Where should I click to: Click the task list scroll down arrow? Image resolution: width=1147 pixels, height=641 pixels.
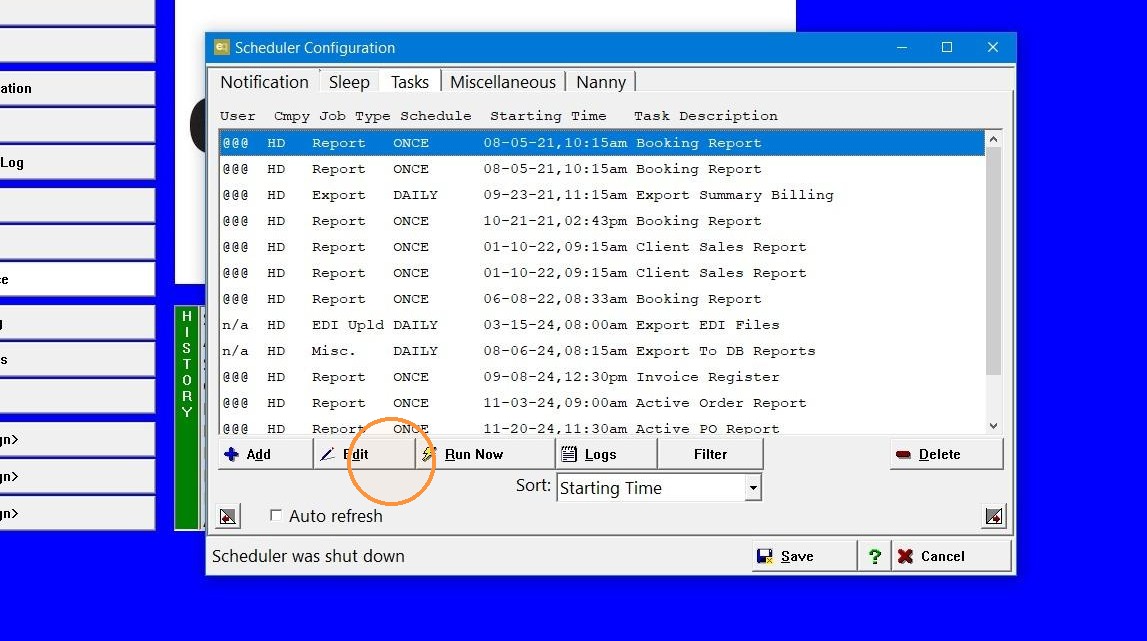[993, 426]
